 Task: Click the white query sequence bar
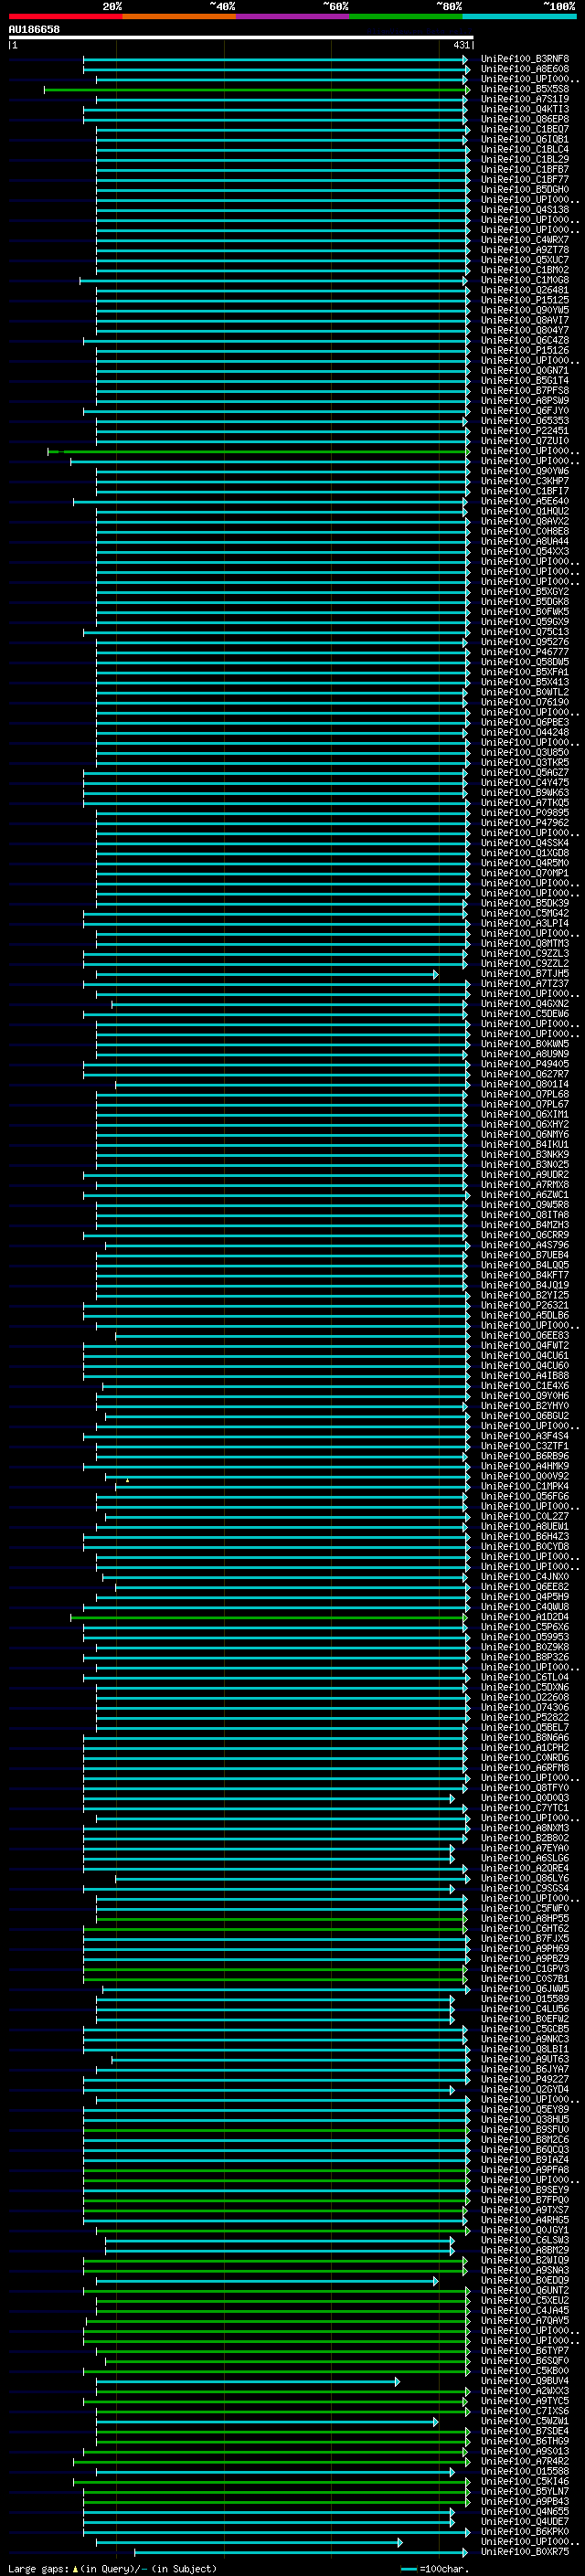coord(240,37)
